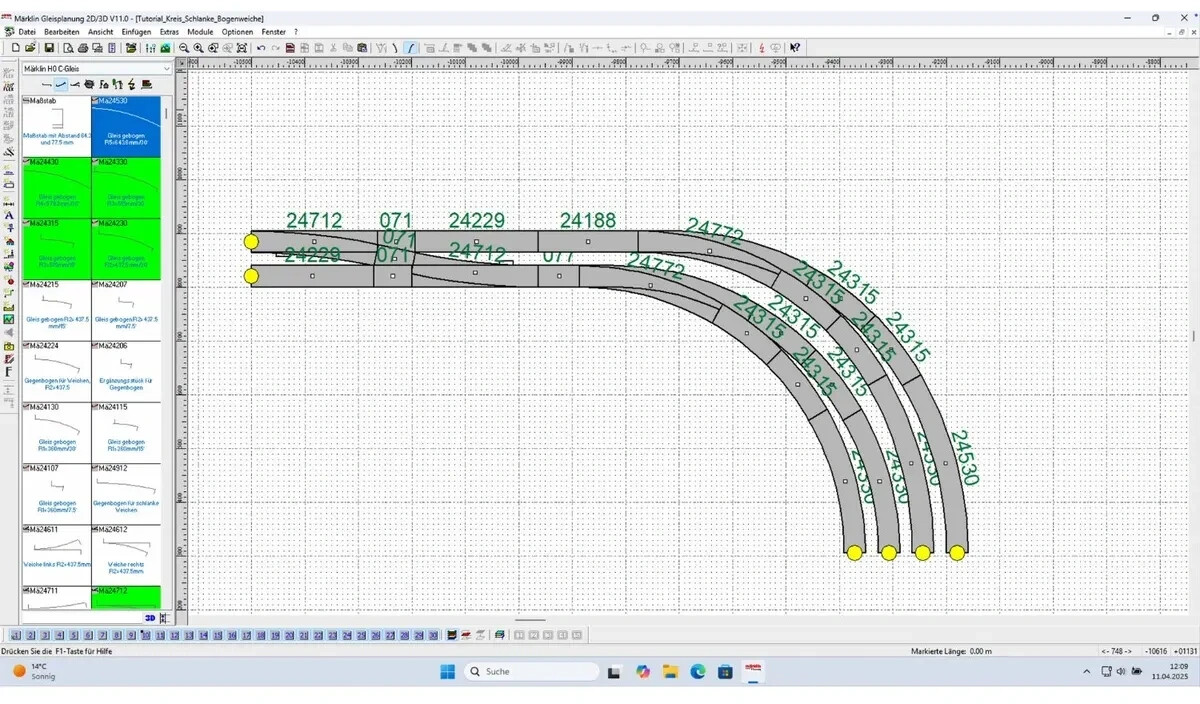
Task: Select turnout track category icon
Action: click(x=75, y=84)
